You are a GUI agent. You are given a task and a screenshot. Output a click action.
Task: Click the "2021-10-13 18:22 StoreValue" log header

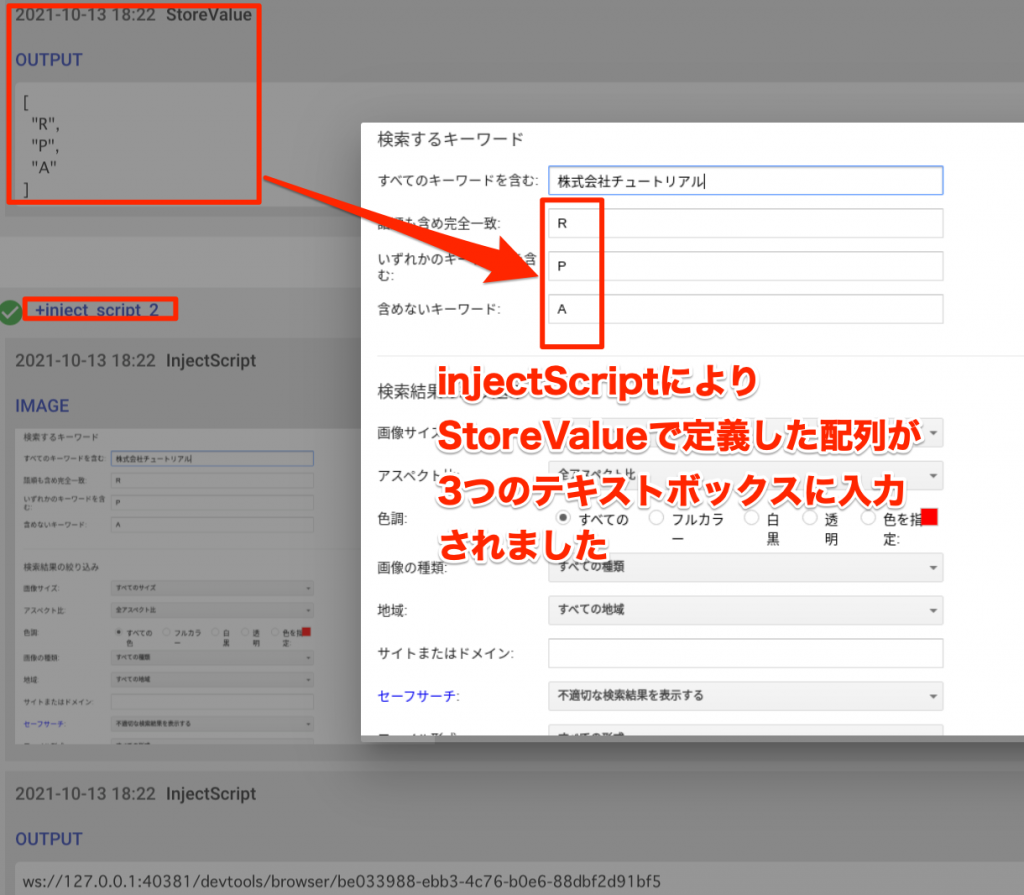(x=133, y=15)
